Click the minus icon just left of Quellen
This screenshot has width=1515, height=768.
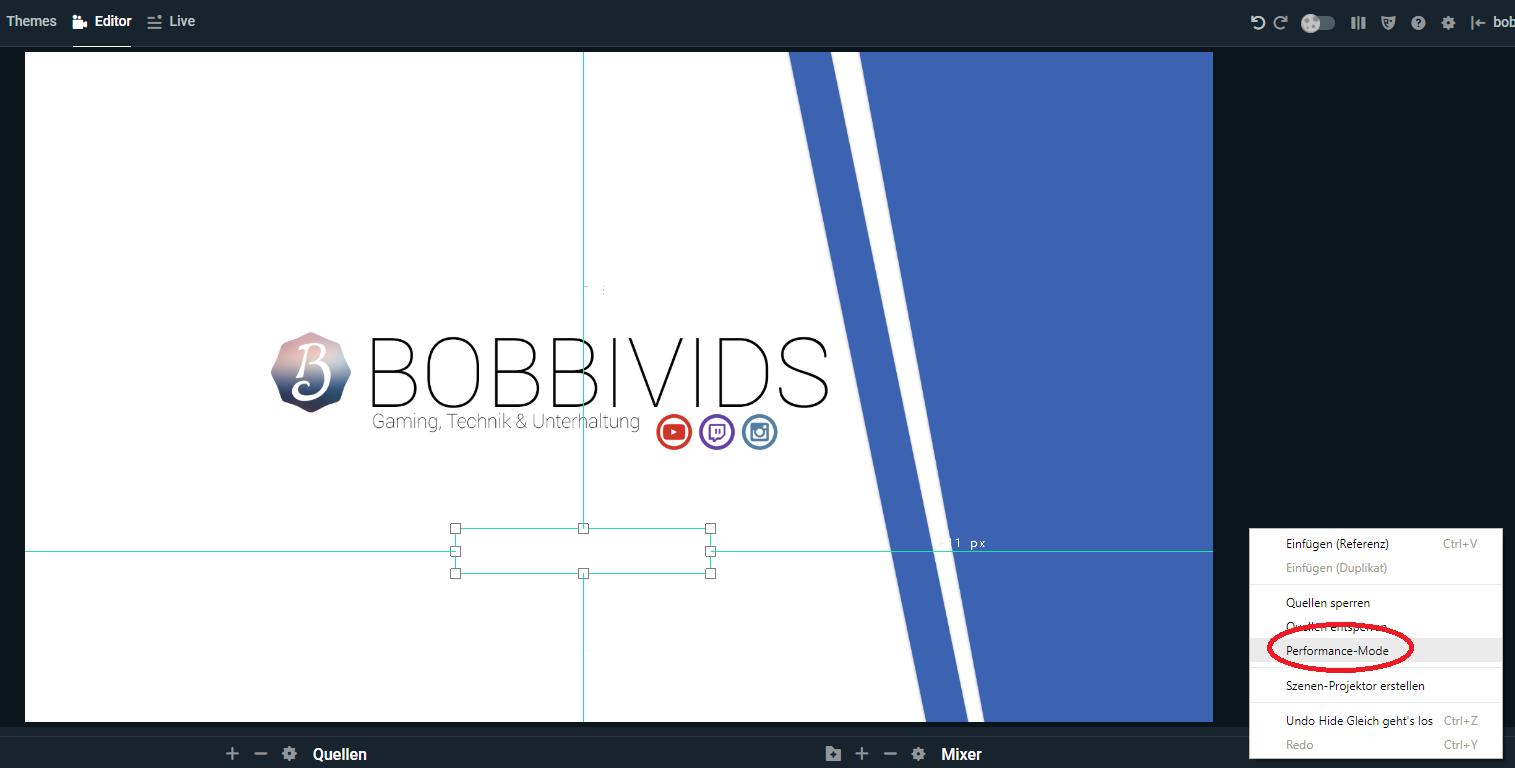coord(261,754)
